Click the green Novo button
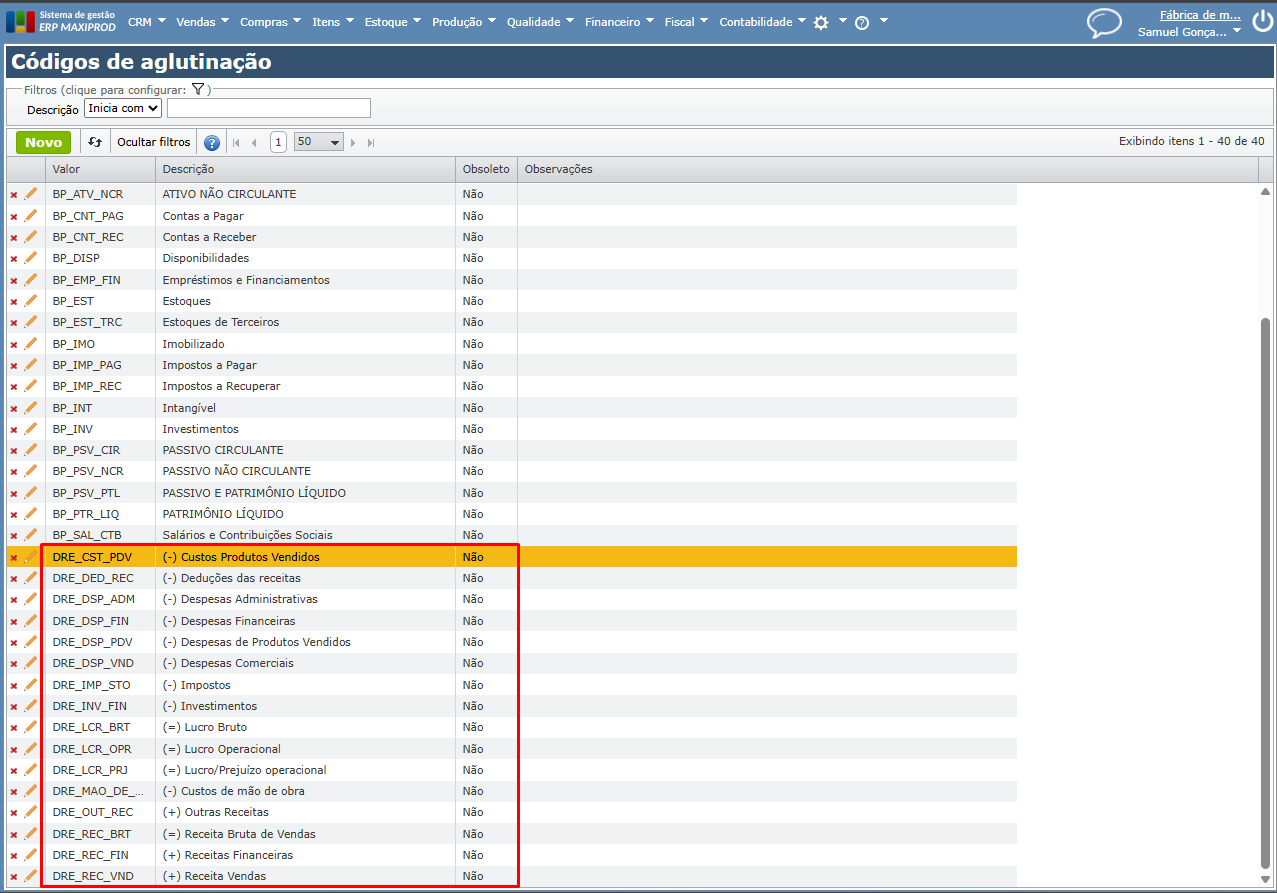Screen dimensions: 1277x893 click(43, 142)
